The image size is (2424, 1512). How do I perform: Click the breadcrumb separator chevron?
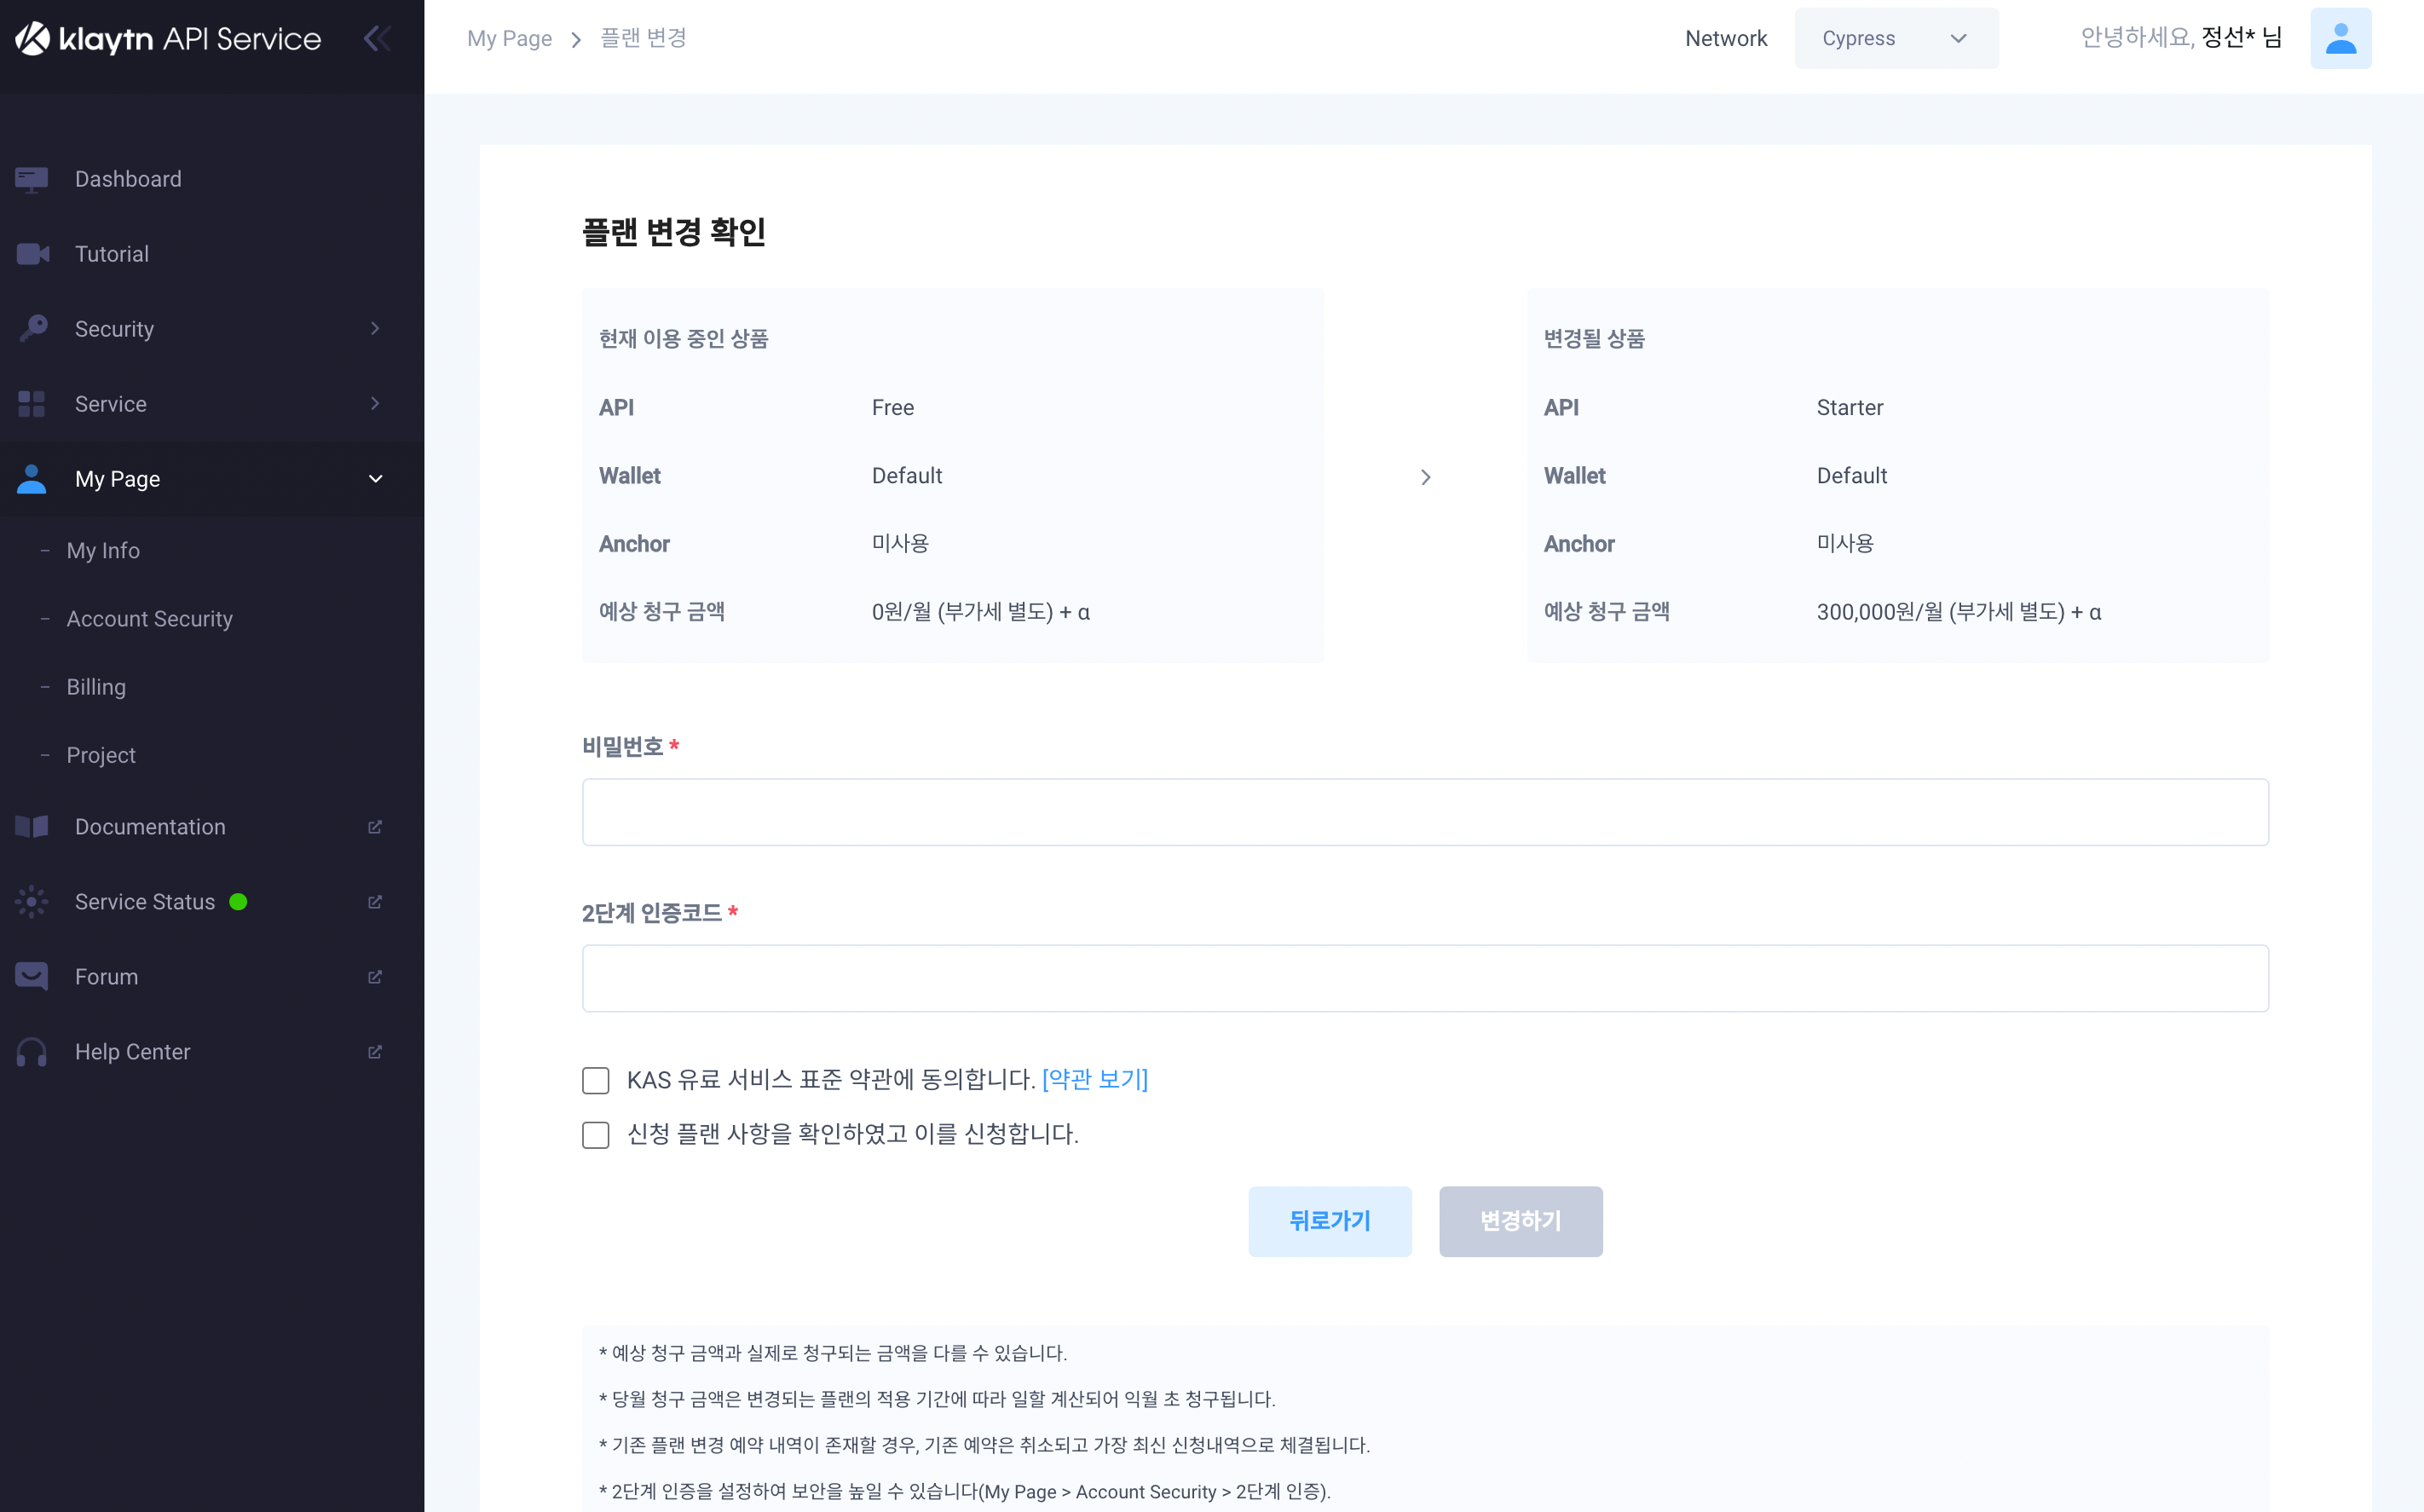click(x=576, y=40)
